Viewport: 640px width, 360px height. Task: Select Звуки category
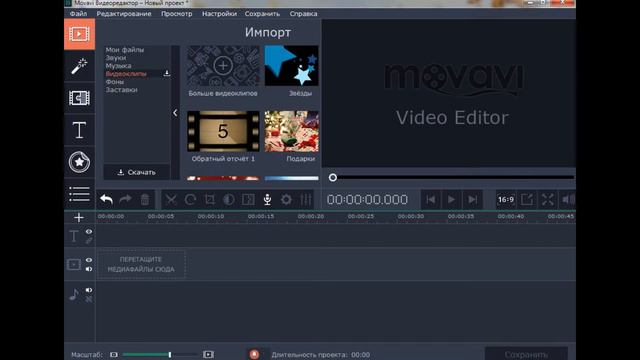point(116,58)
